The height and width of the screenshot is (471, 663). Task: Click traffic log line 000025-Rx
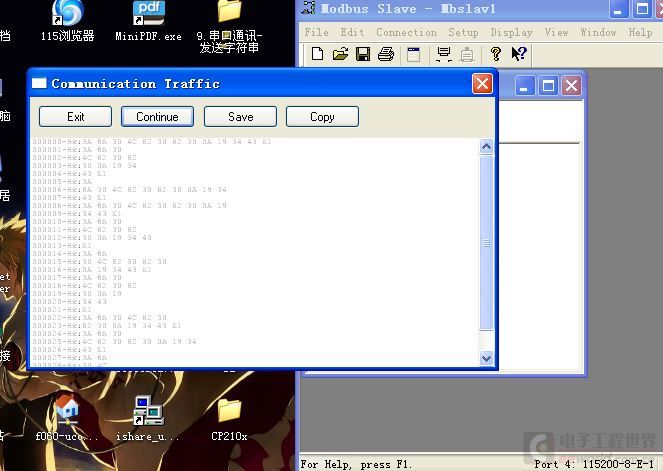pos(115,342)
